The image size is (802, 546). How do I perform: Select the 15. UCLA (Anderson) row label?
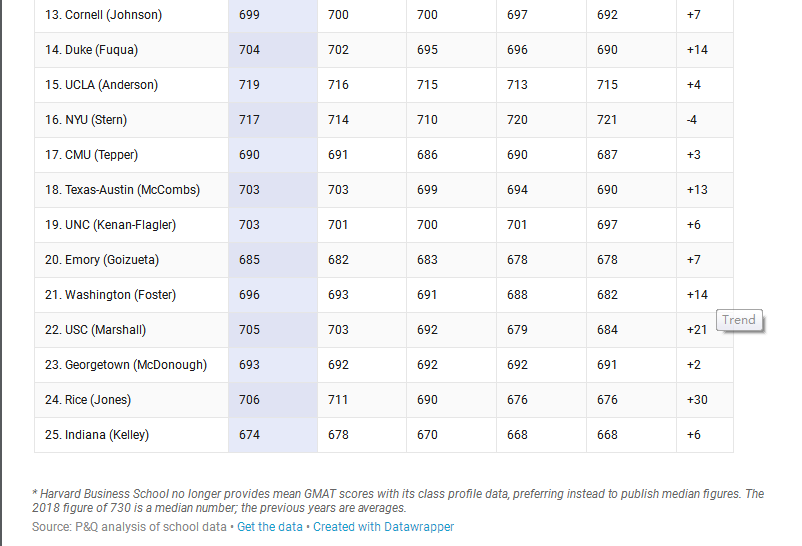click(101, 84)
